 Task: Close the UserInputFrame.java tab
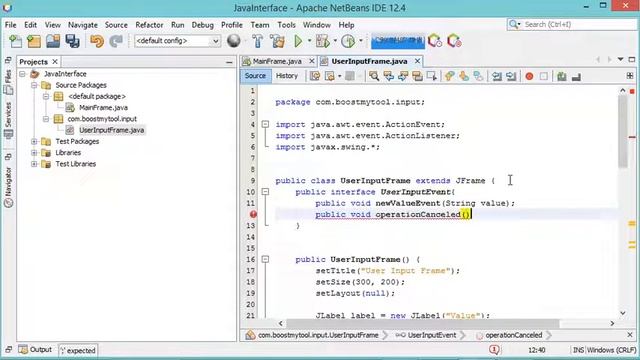(x=417, y=61)
